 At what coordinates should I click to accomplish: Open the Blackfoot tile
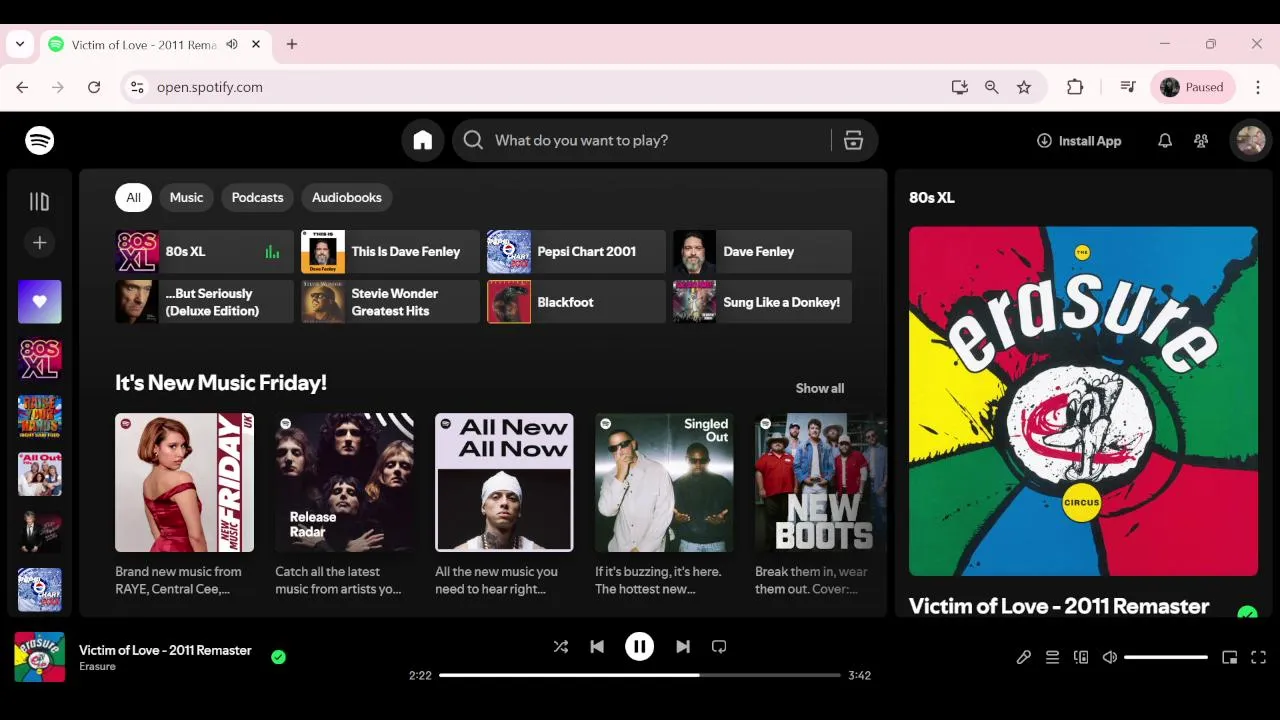tap(576, 302)
